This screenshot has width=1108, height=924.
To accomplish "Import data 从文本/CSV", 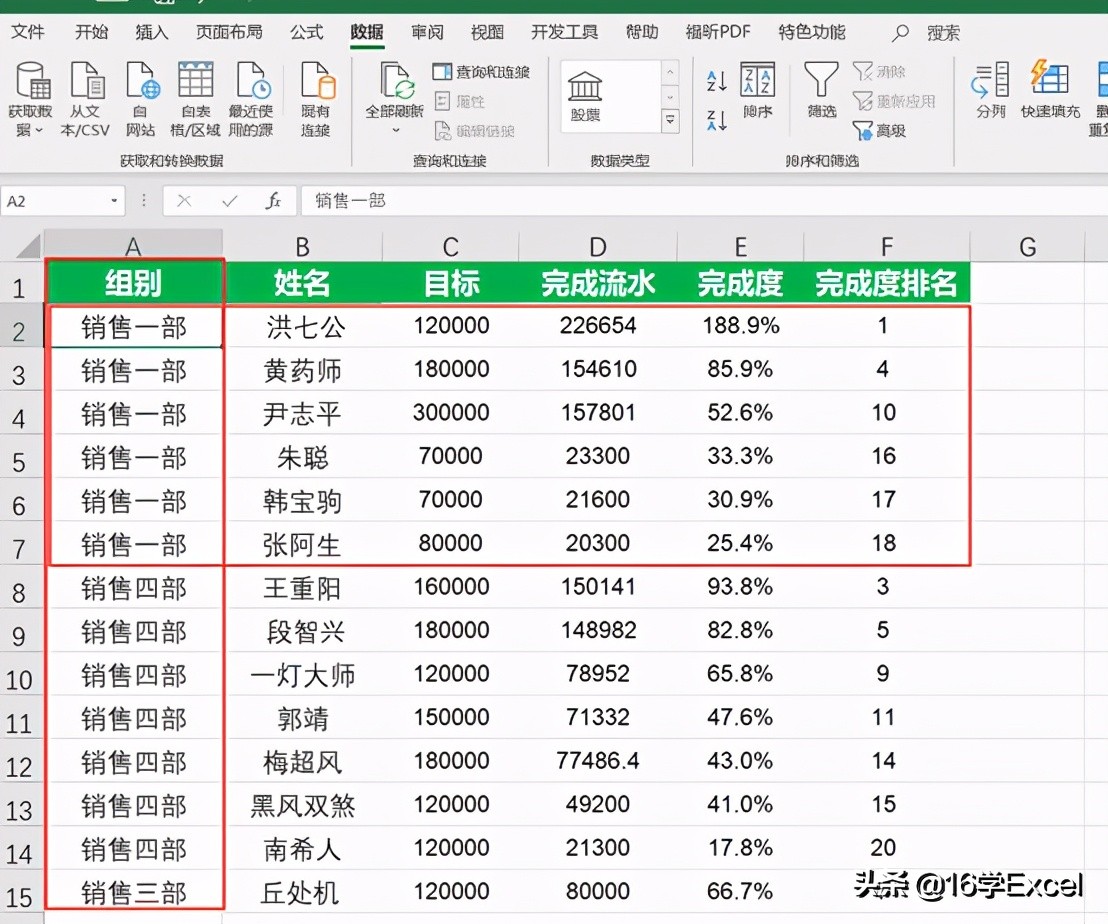I will coord(86,99).
